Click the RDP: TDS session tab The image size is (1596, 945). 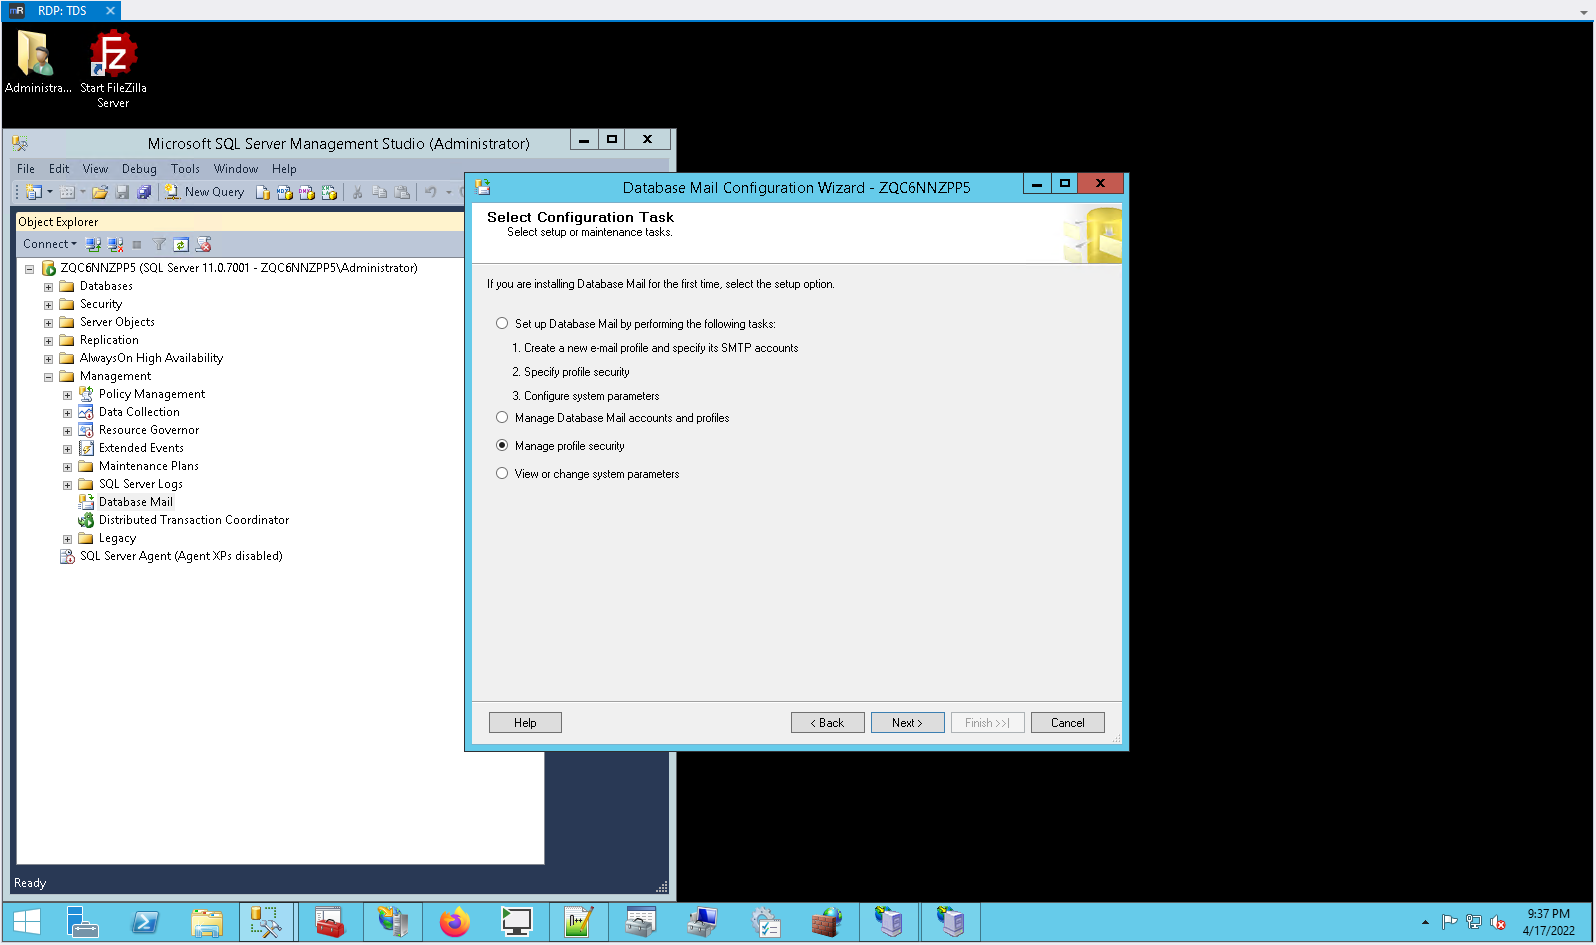click(x=62, y=10)
